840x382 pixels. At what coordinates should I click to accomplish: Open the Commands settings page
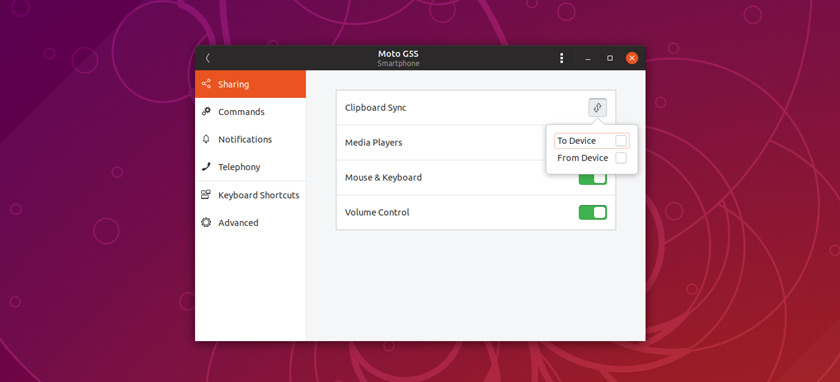tap(250, 111)
